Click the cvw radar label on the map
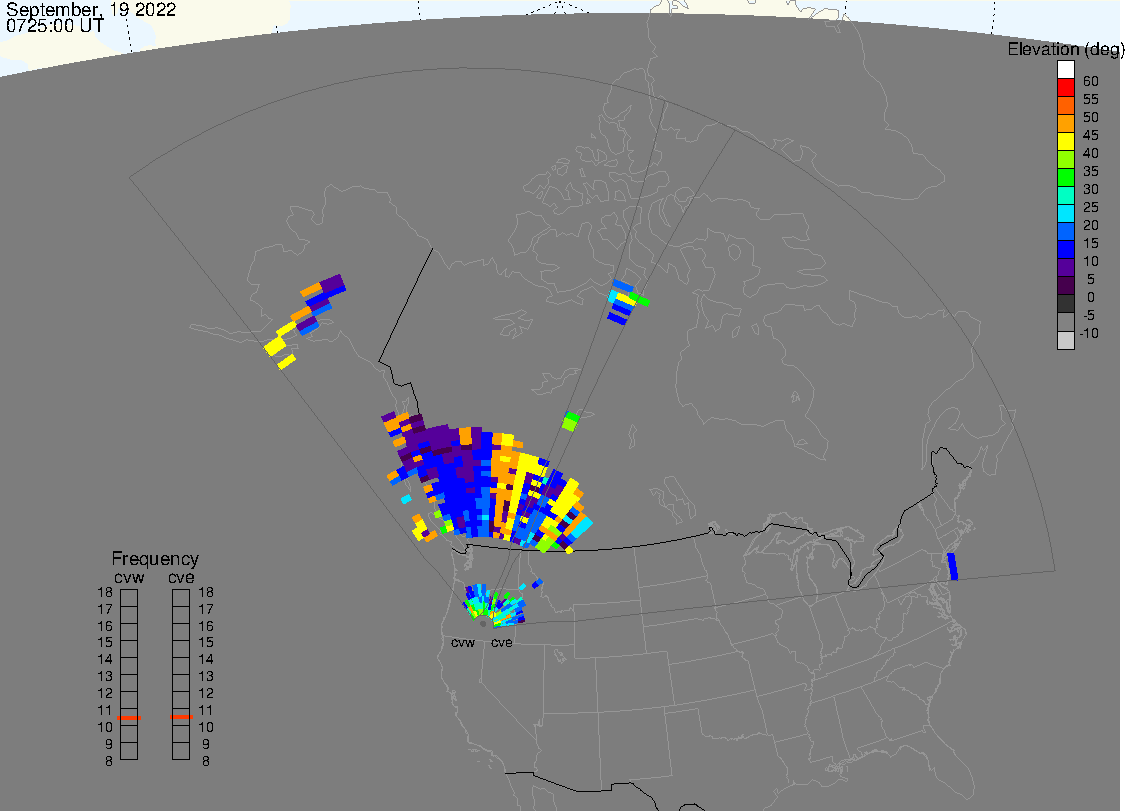 coord(463,642)
